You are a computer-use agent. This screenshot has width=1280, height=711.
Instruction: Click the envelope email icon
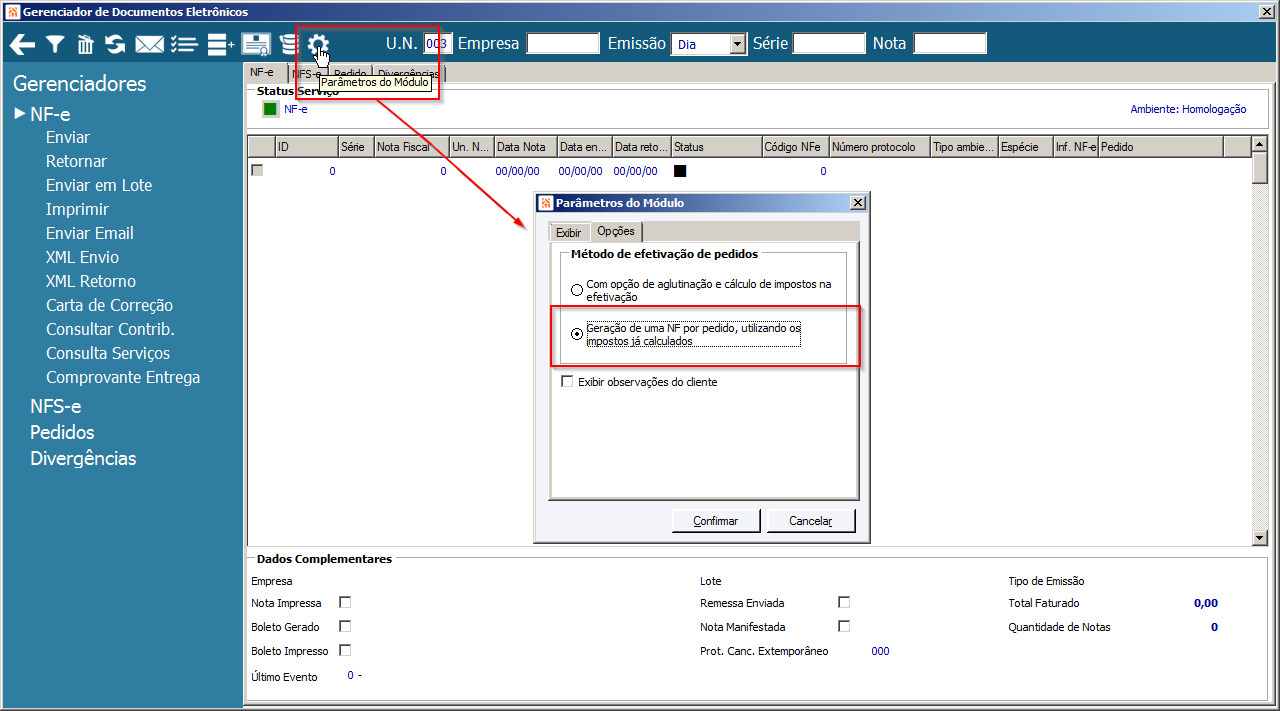(150, 44)
